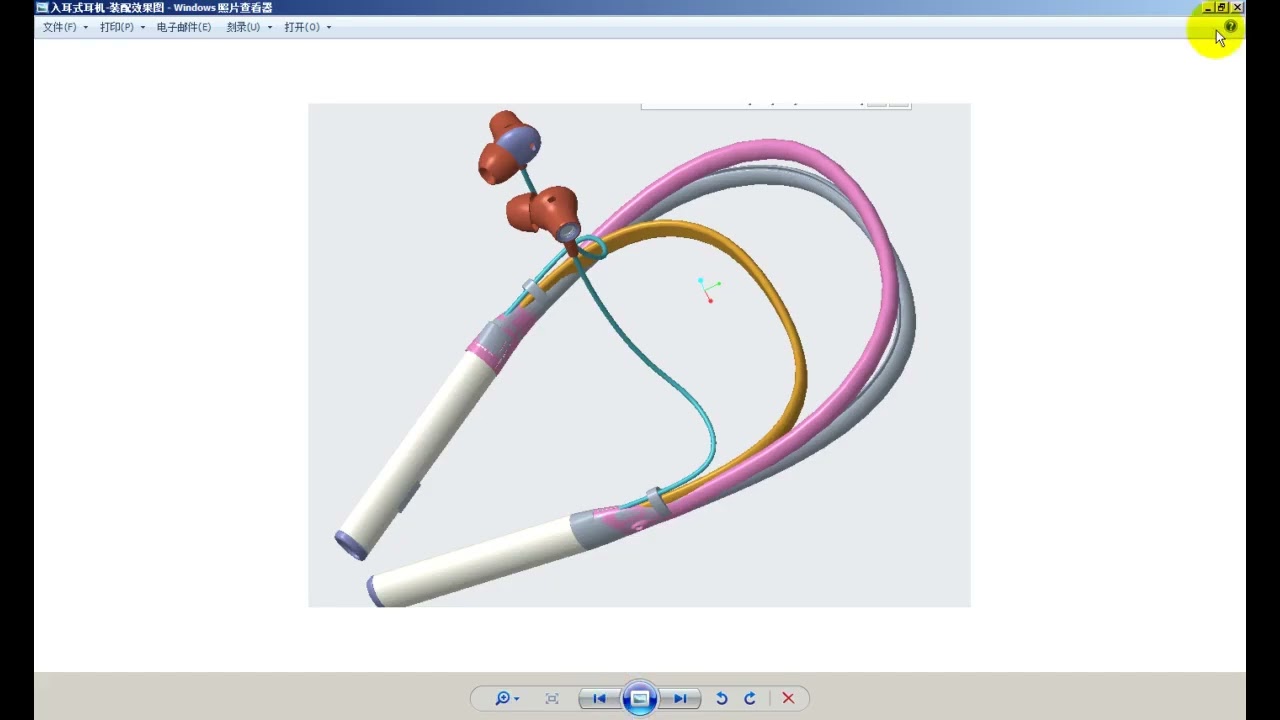Rotate the image clockwise
The height and width of the screenshot is (720, 1280).
(750, 698)
